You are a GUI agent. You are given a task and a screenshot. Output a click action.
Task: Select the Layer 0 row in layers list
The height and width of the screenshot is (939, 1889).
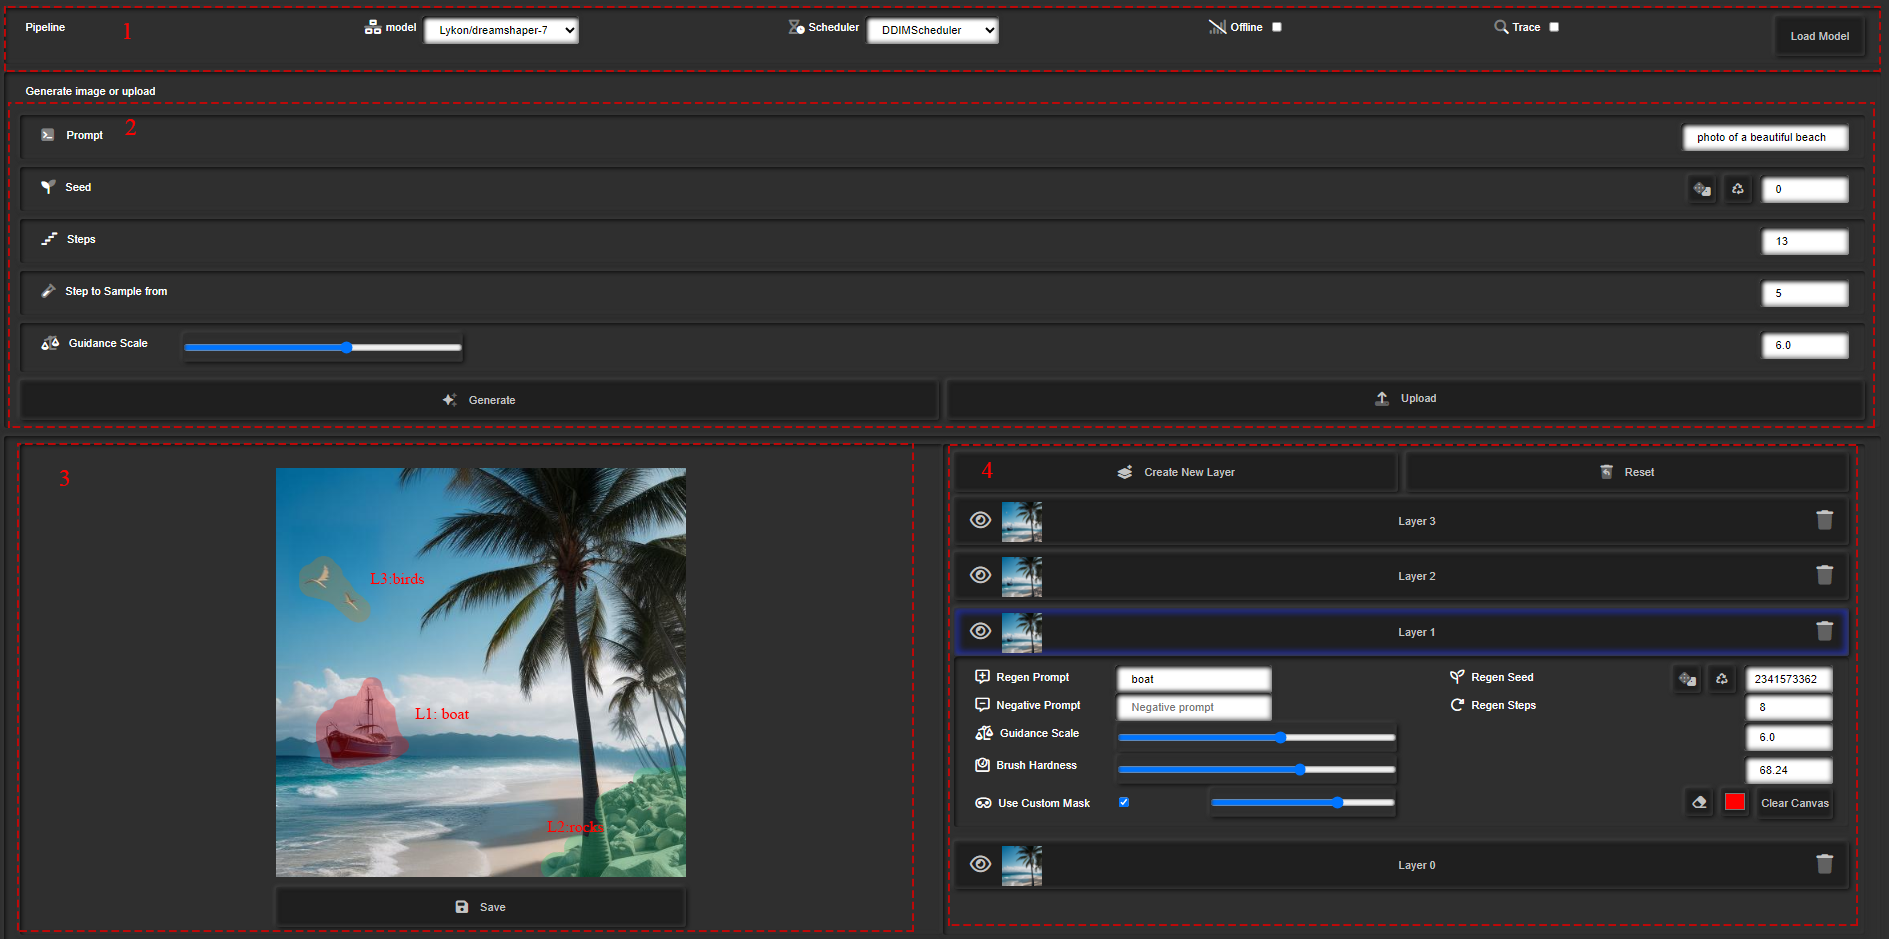[x=1416, y=865]
